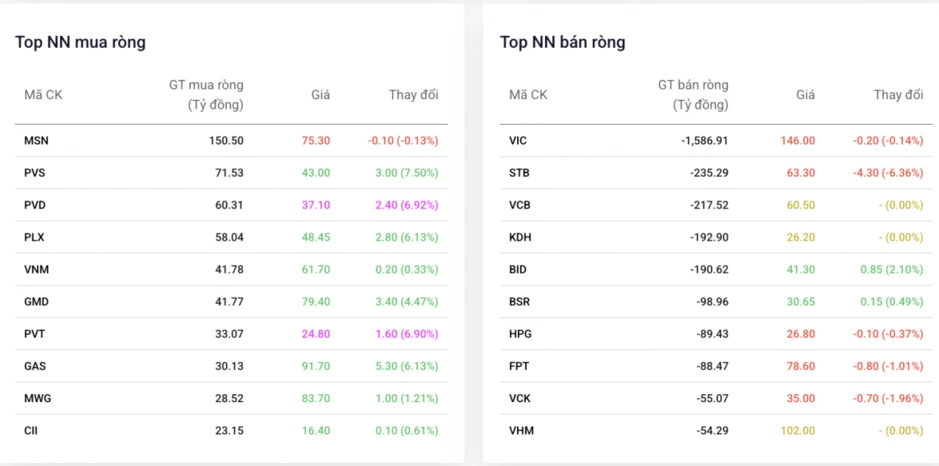The width and height of the screenshot is (939, 466).
Task: Select FPT price 78.60
Action: (x=801, y=366)
